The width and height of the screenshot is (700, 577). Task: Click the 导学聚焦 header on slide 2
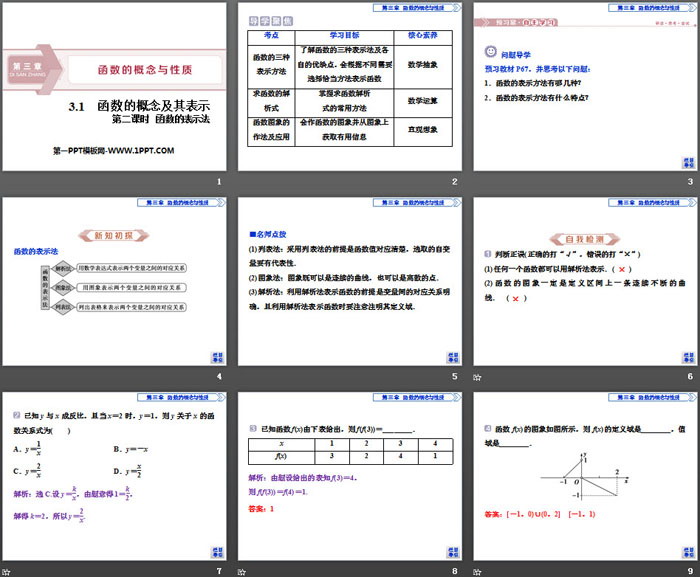pyautogui.click(x=270, y=20)
